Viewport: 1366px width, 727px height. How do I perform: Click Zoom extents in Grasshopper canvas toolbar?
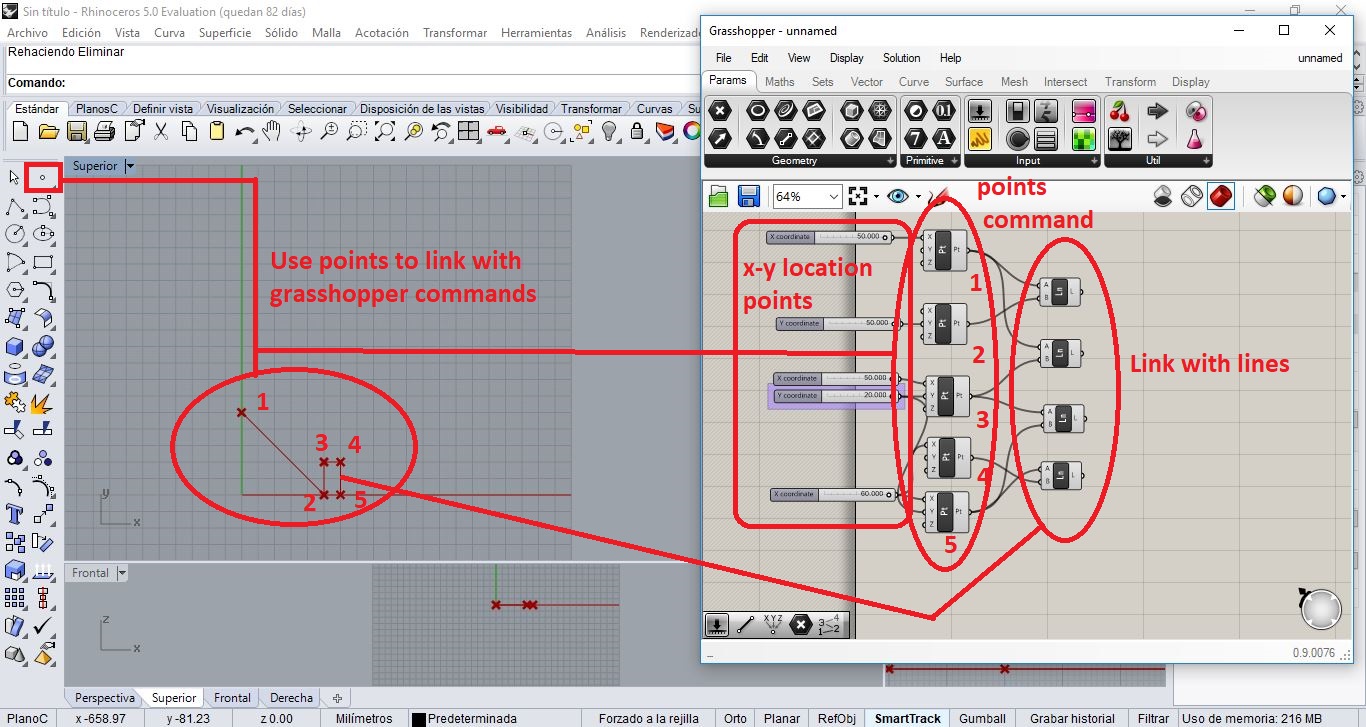pos(858,196)
